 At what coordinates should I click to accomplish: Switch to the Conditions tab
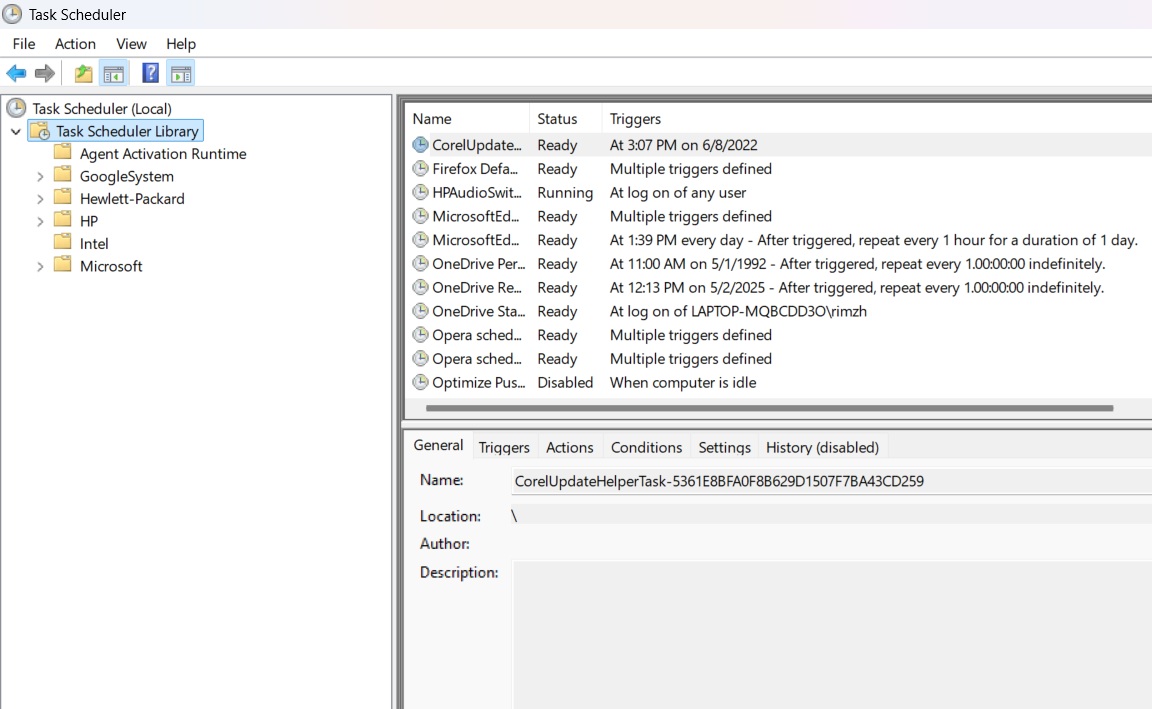[x=646, y=446]
